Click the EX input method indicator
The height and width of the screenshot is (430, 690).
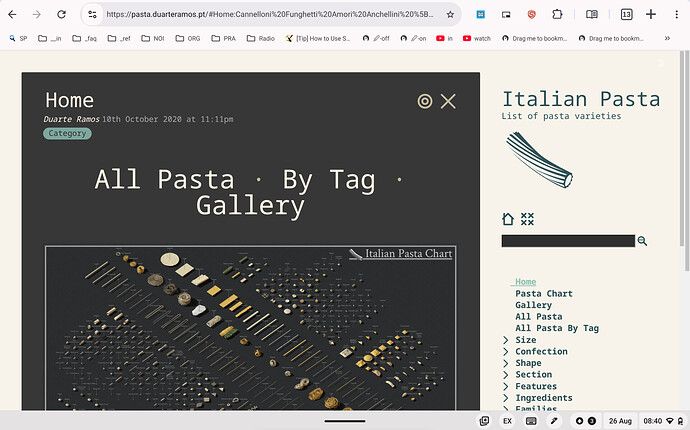coord(507,421)
